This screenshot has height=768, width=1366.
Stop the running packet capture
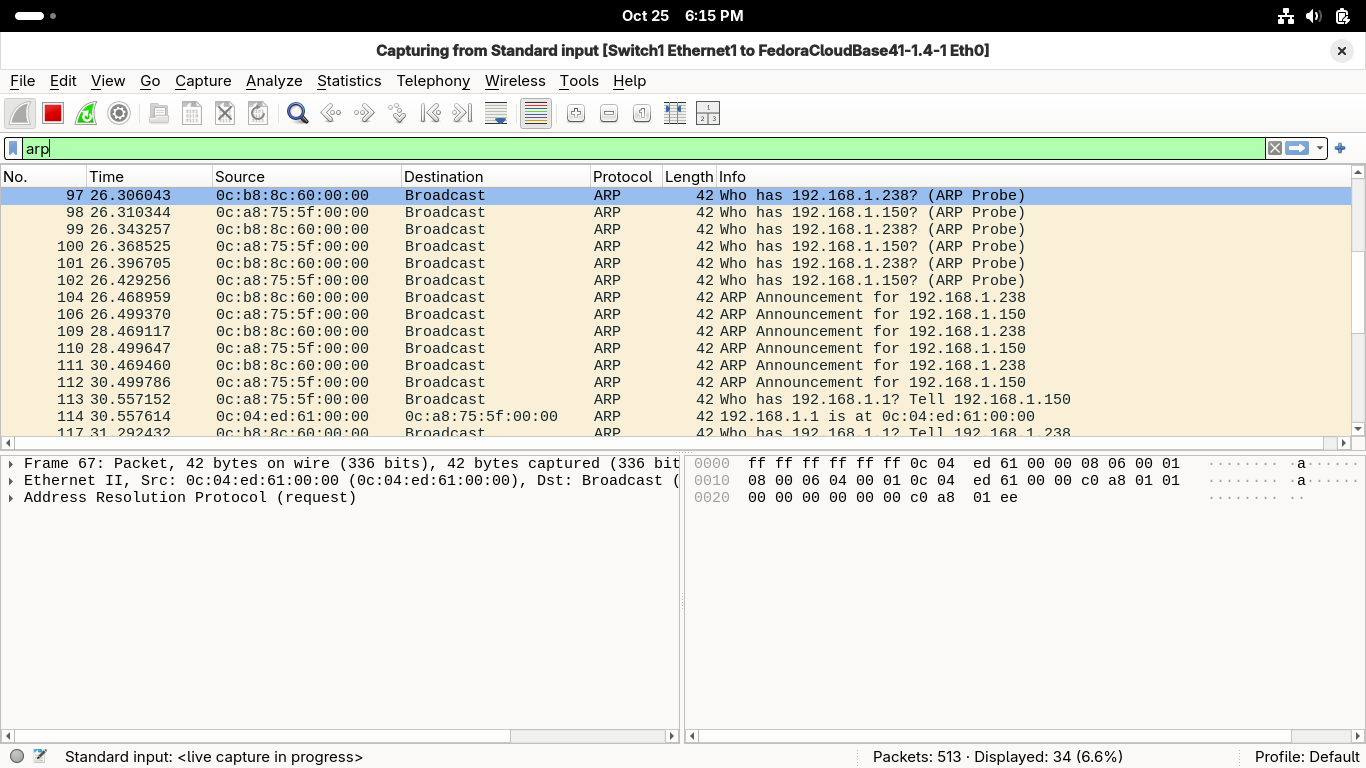pyautogui.click(x=53, y=114)
